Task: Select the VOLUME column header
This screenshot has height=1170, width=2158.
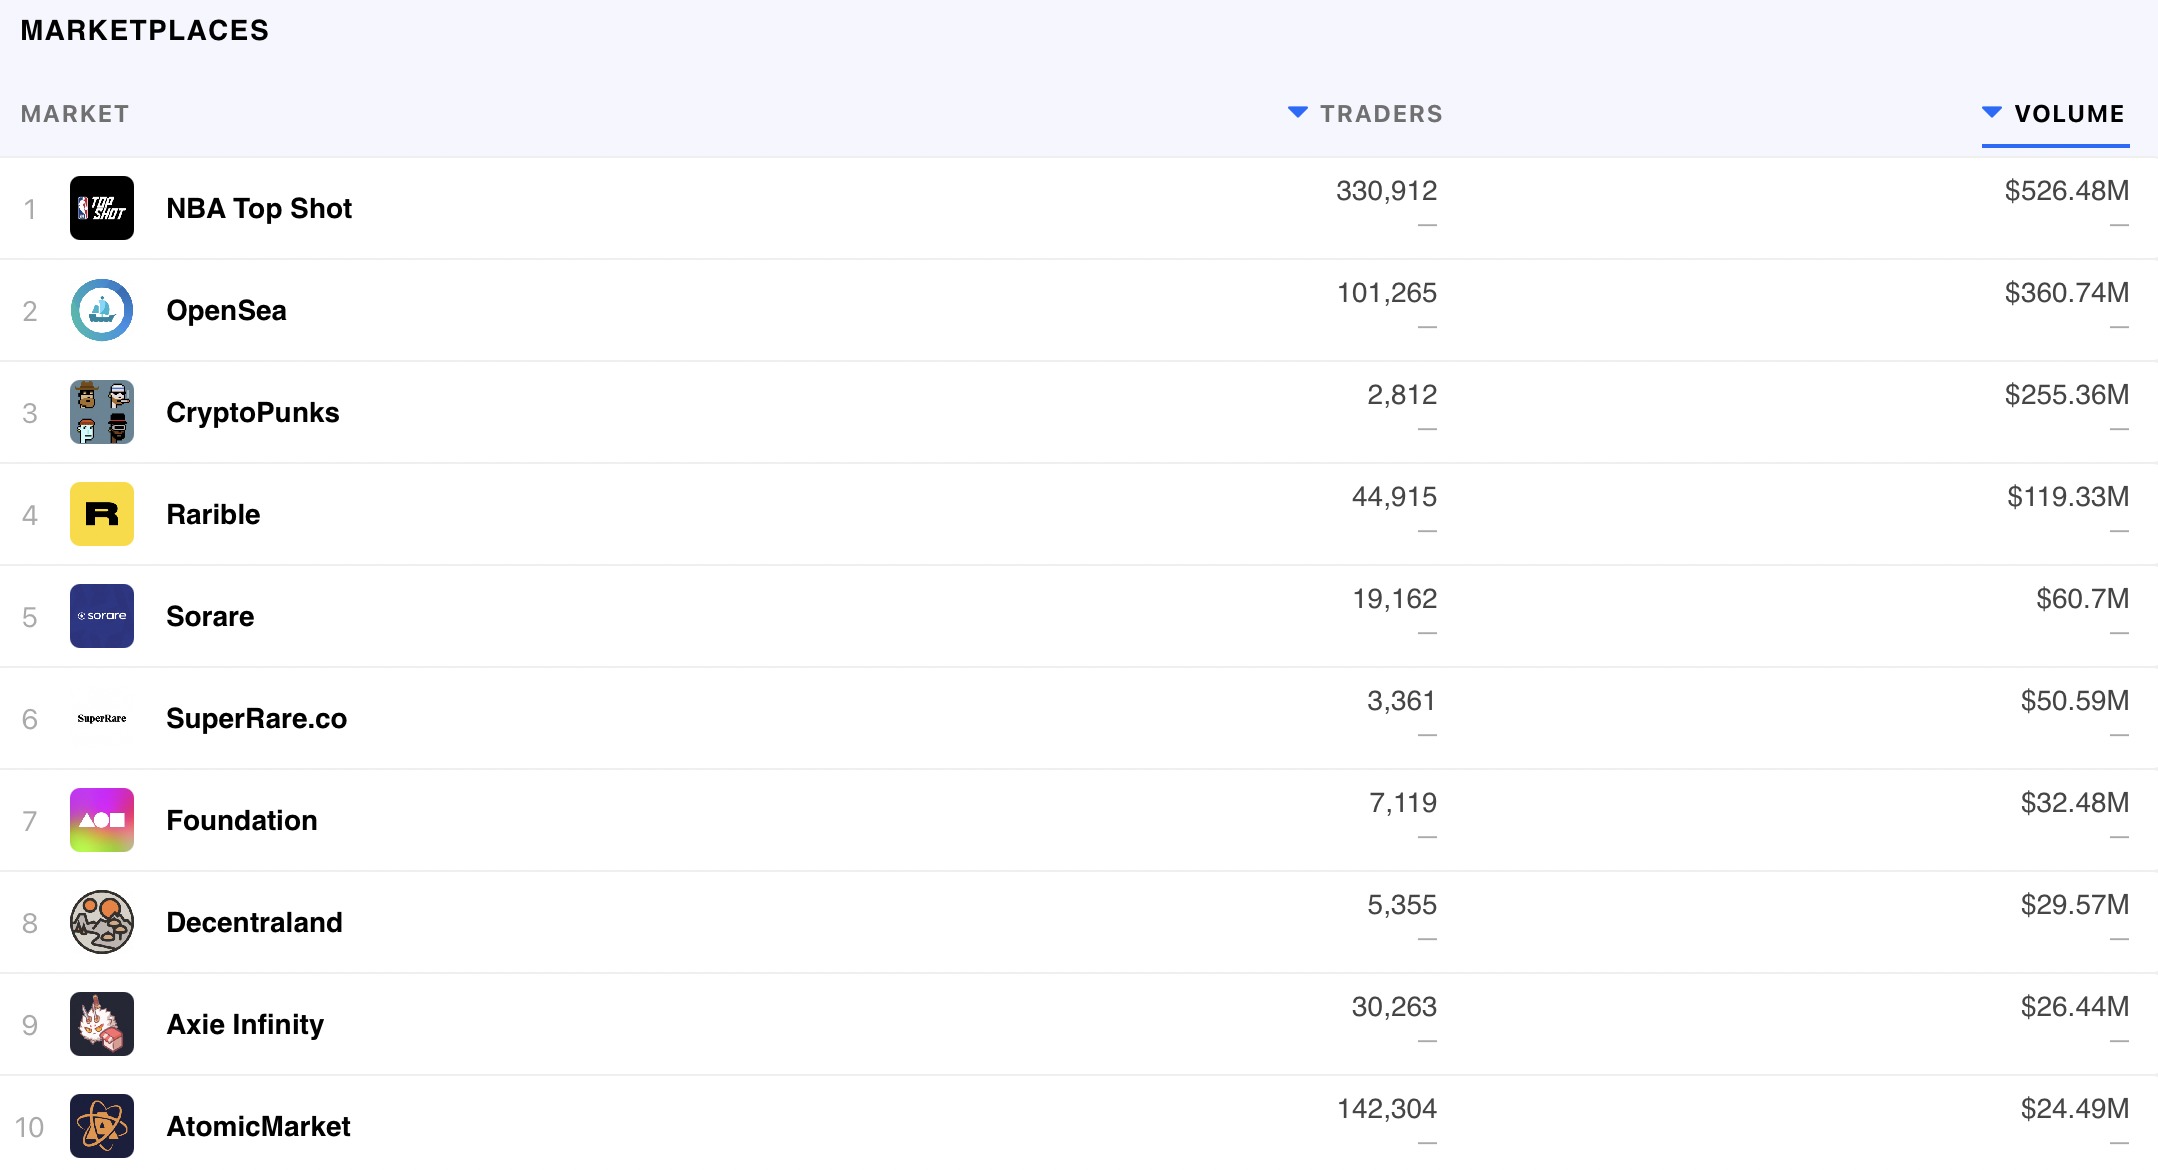Action: pyautogui.click(x=2069, y=114)
